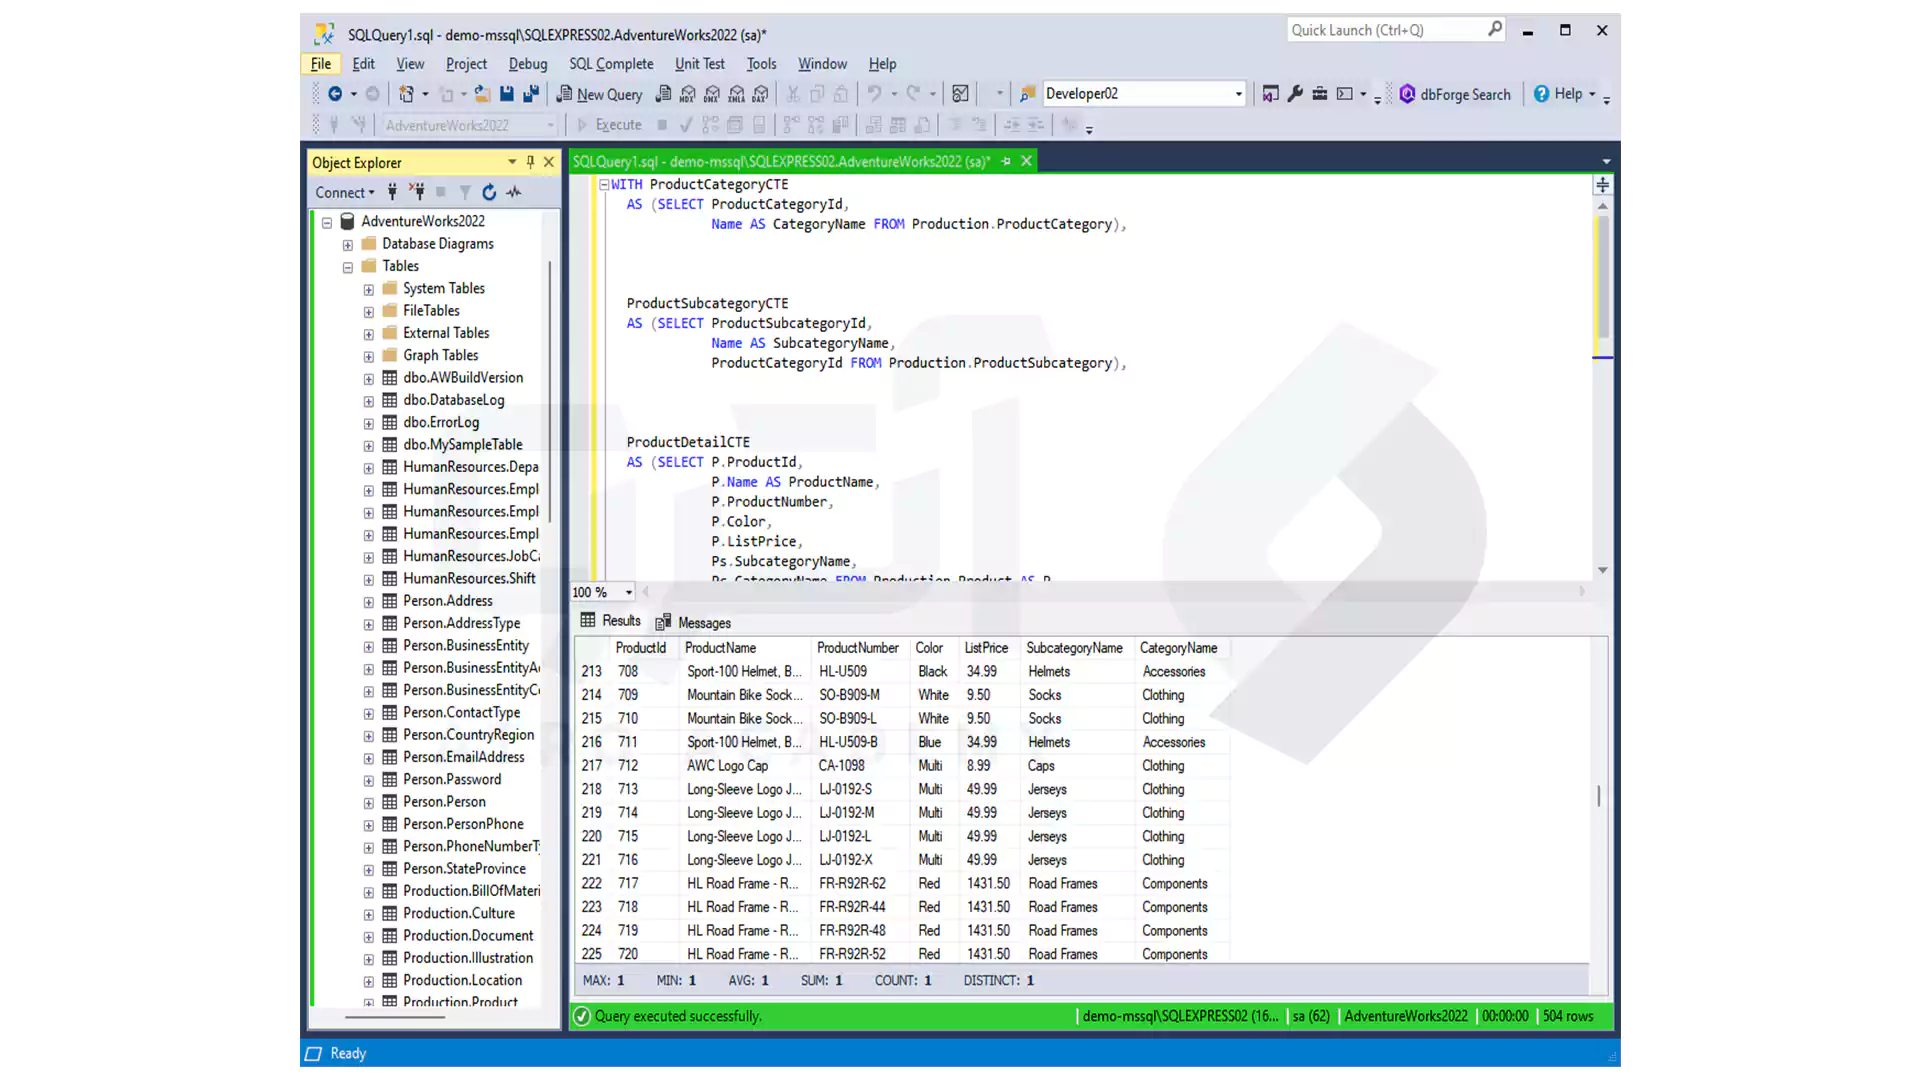This screenshot has width=1920, height=1080.
Task: Click the 504 rows status entry
Action: [1568, 1016]
